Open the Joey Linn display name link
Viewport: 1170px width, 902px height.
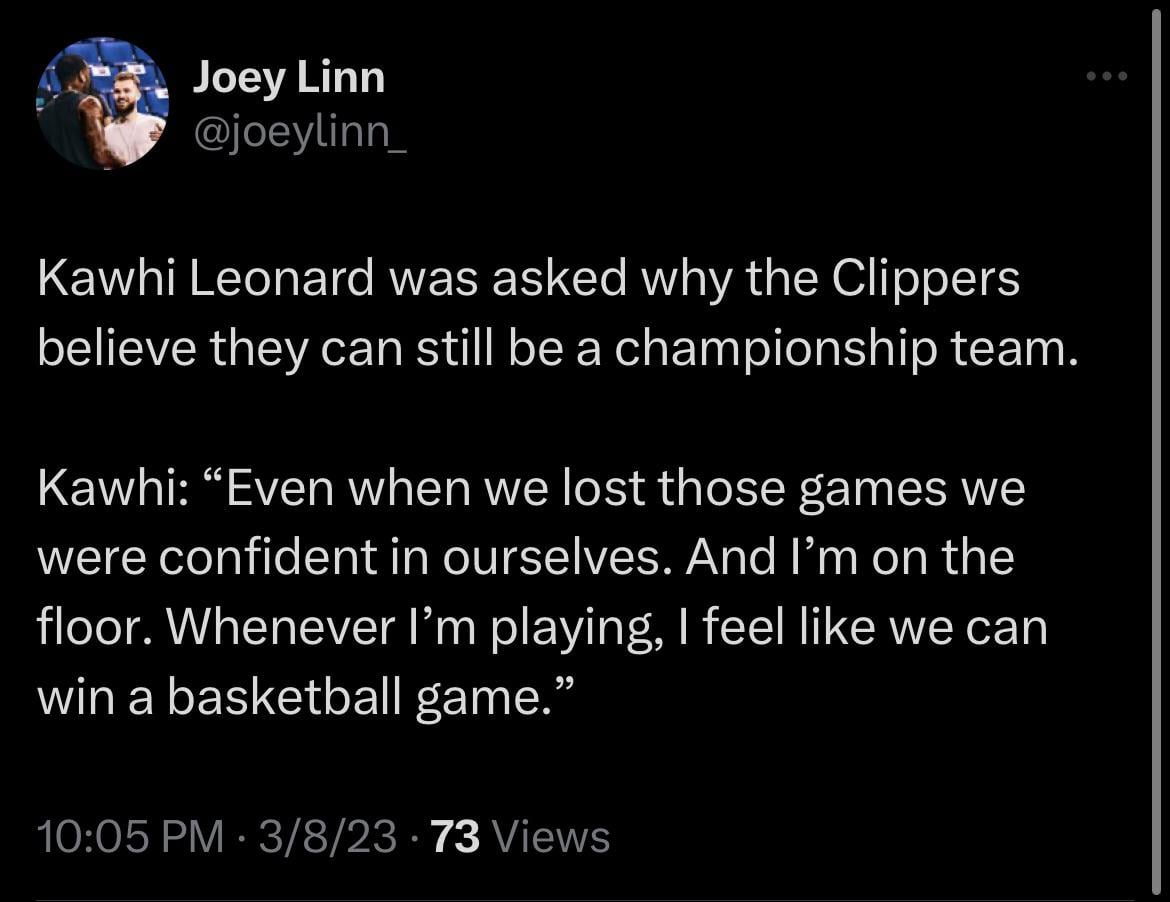tap(288, 77)
